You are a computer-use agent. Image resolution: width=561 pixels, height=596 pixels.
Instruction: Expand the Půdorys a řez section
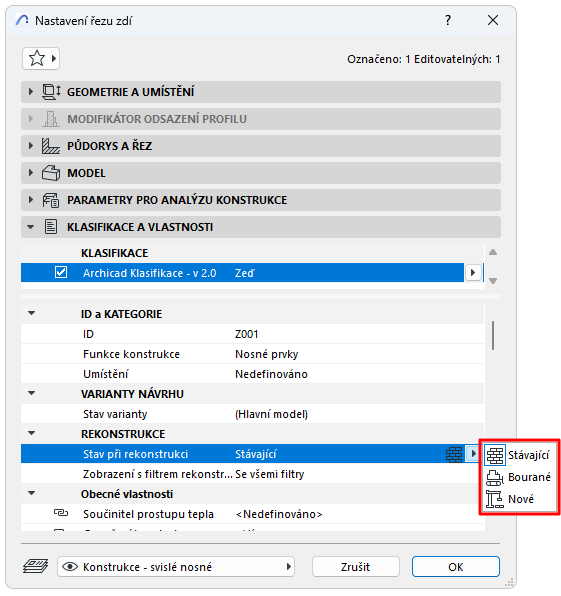(x=31, y=146)
